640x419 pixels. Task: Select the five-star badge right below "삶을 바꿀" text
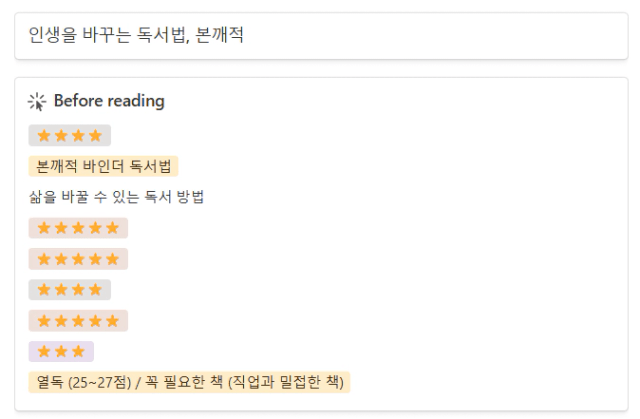(x=78, y=228)
